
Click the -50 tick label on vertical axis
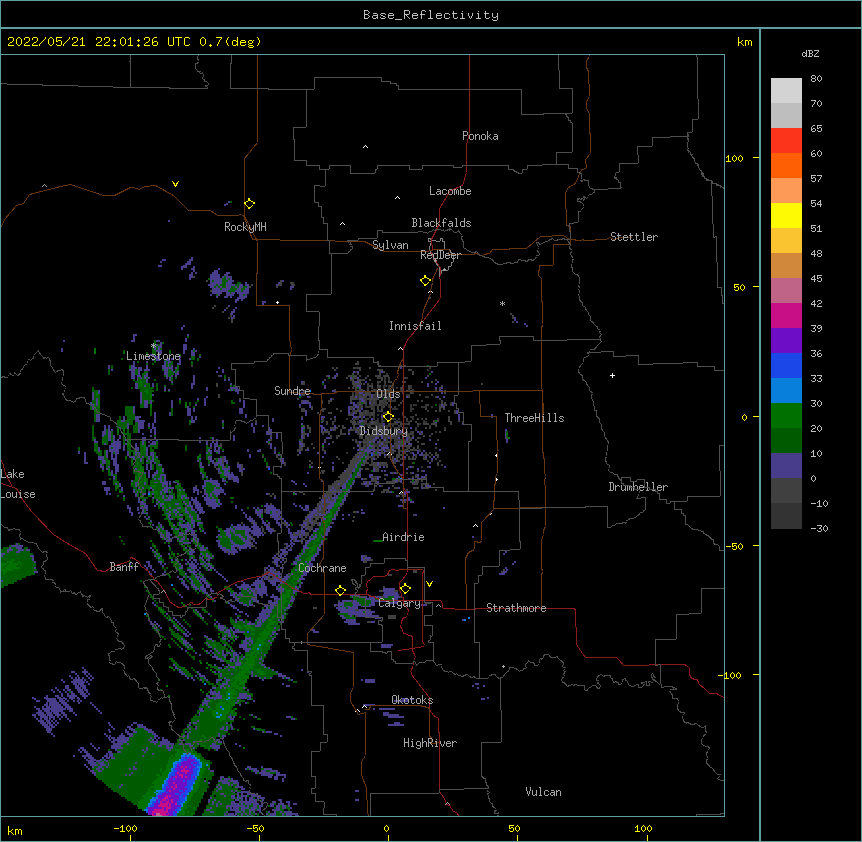tap(734, 546)
